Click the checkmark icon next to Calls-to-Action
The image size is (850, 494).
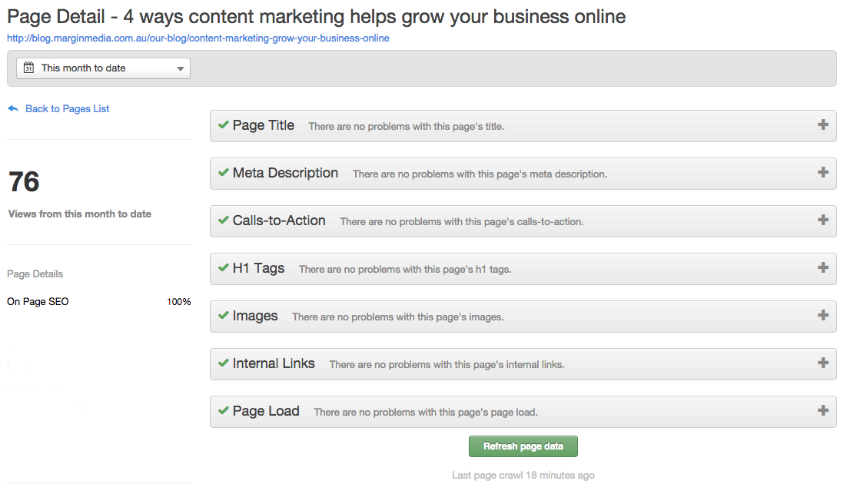223,220
